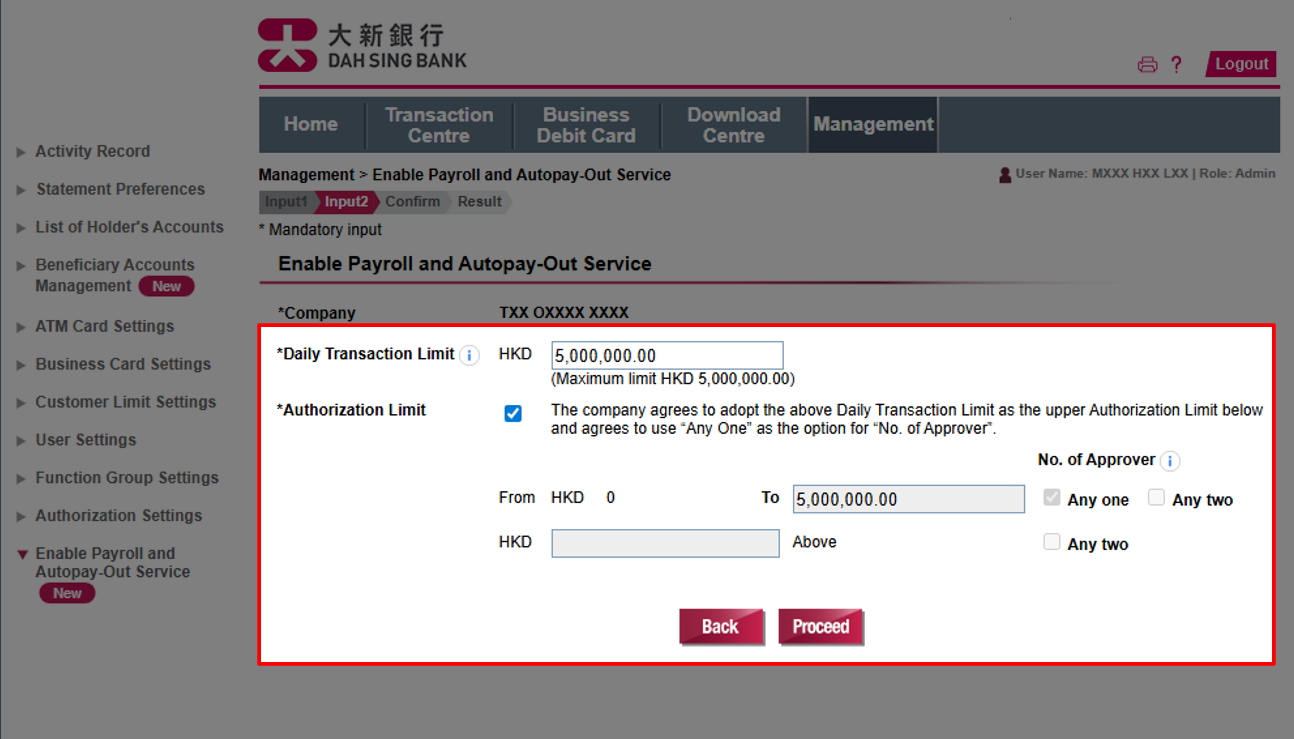Screen dimensions: 1294x739
Task: Click the Logout button
Action: [1241, 64]
